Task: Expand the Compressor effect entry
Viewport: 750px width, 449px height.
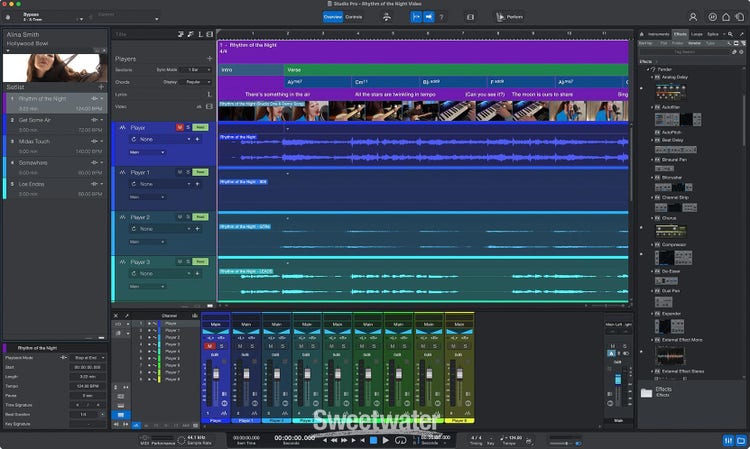Action: coord(652,244)
